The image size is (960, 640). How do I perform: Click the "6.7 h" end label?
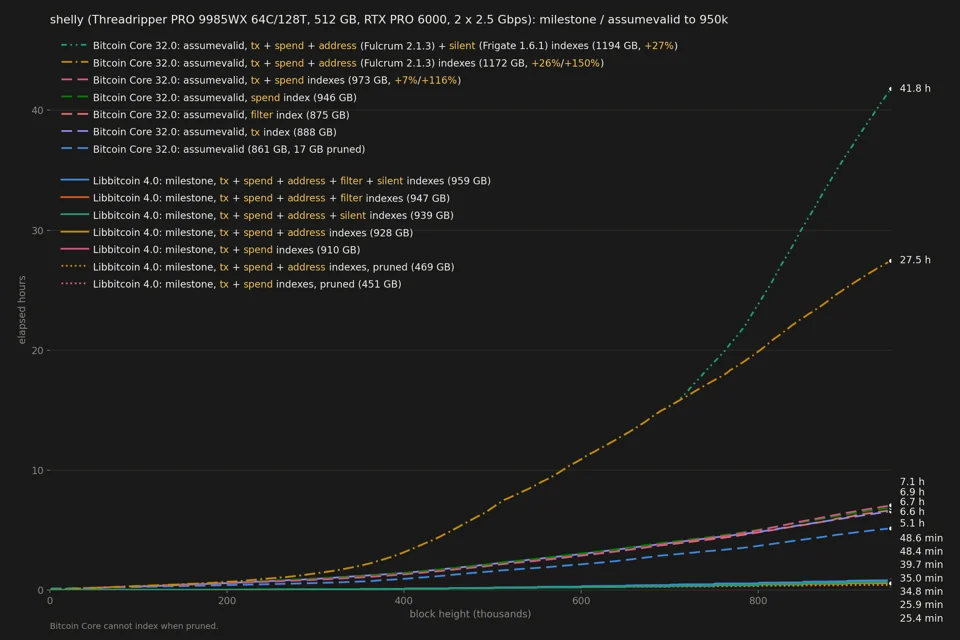(912, 502)
